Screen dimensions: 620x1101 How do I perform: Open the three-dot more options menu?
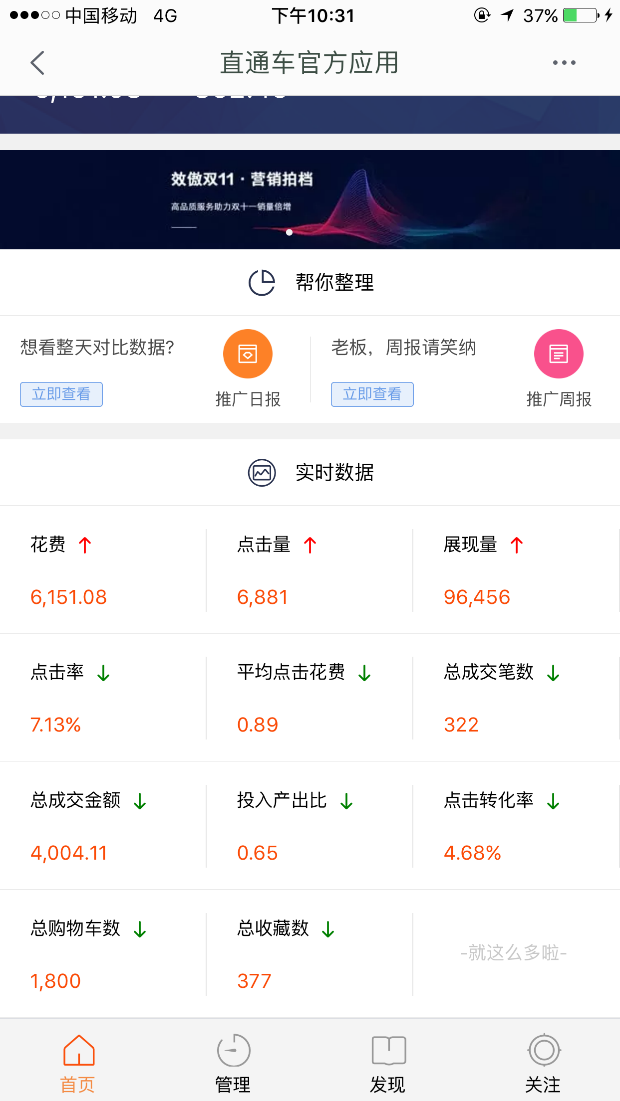(x=564, y=63)
